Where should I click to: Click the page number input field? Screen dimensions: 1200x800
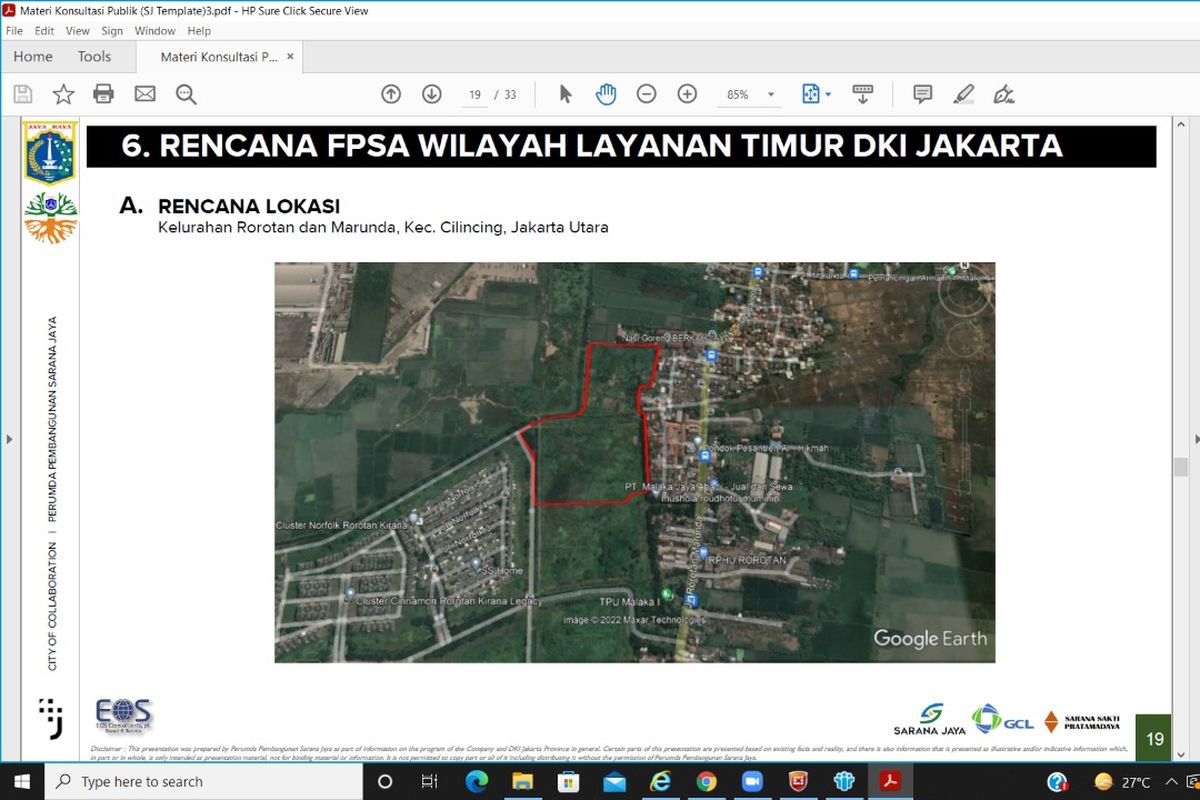[475, 95]
